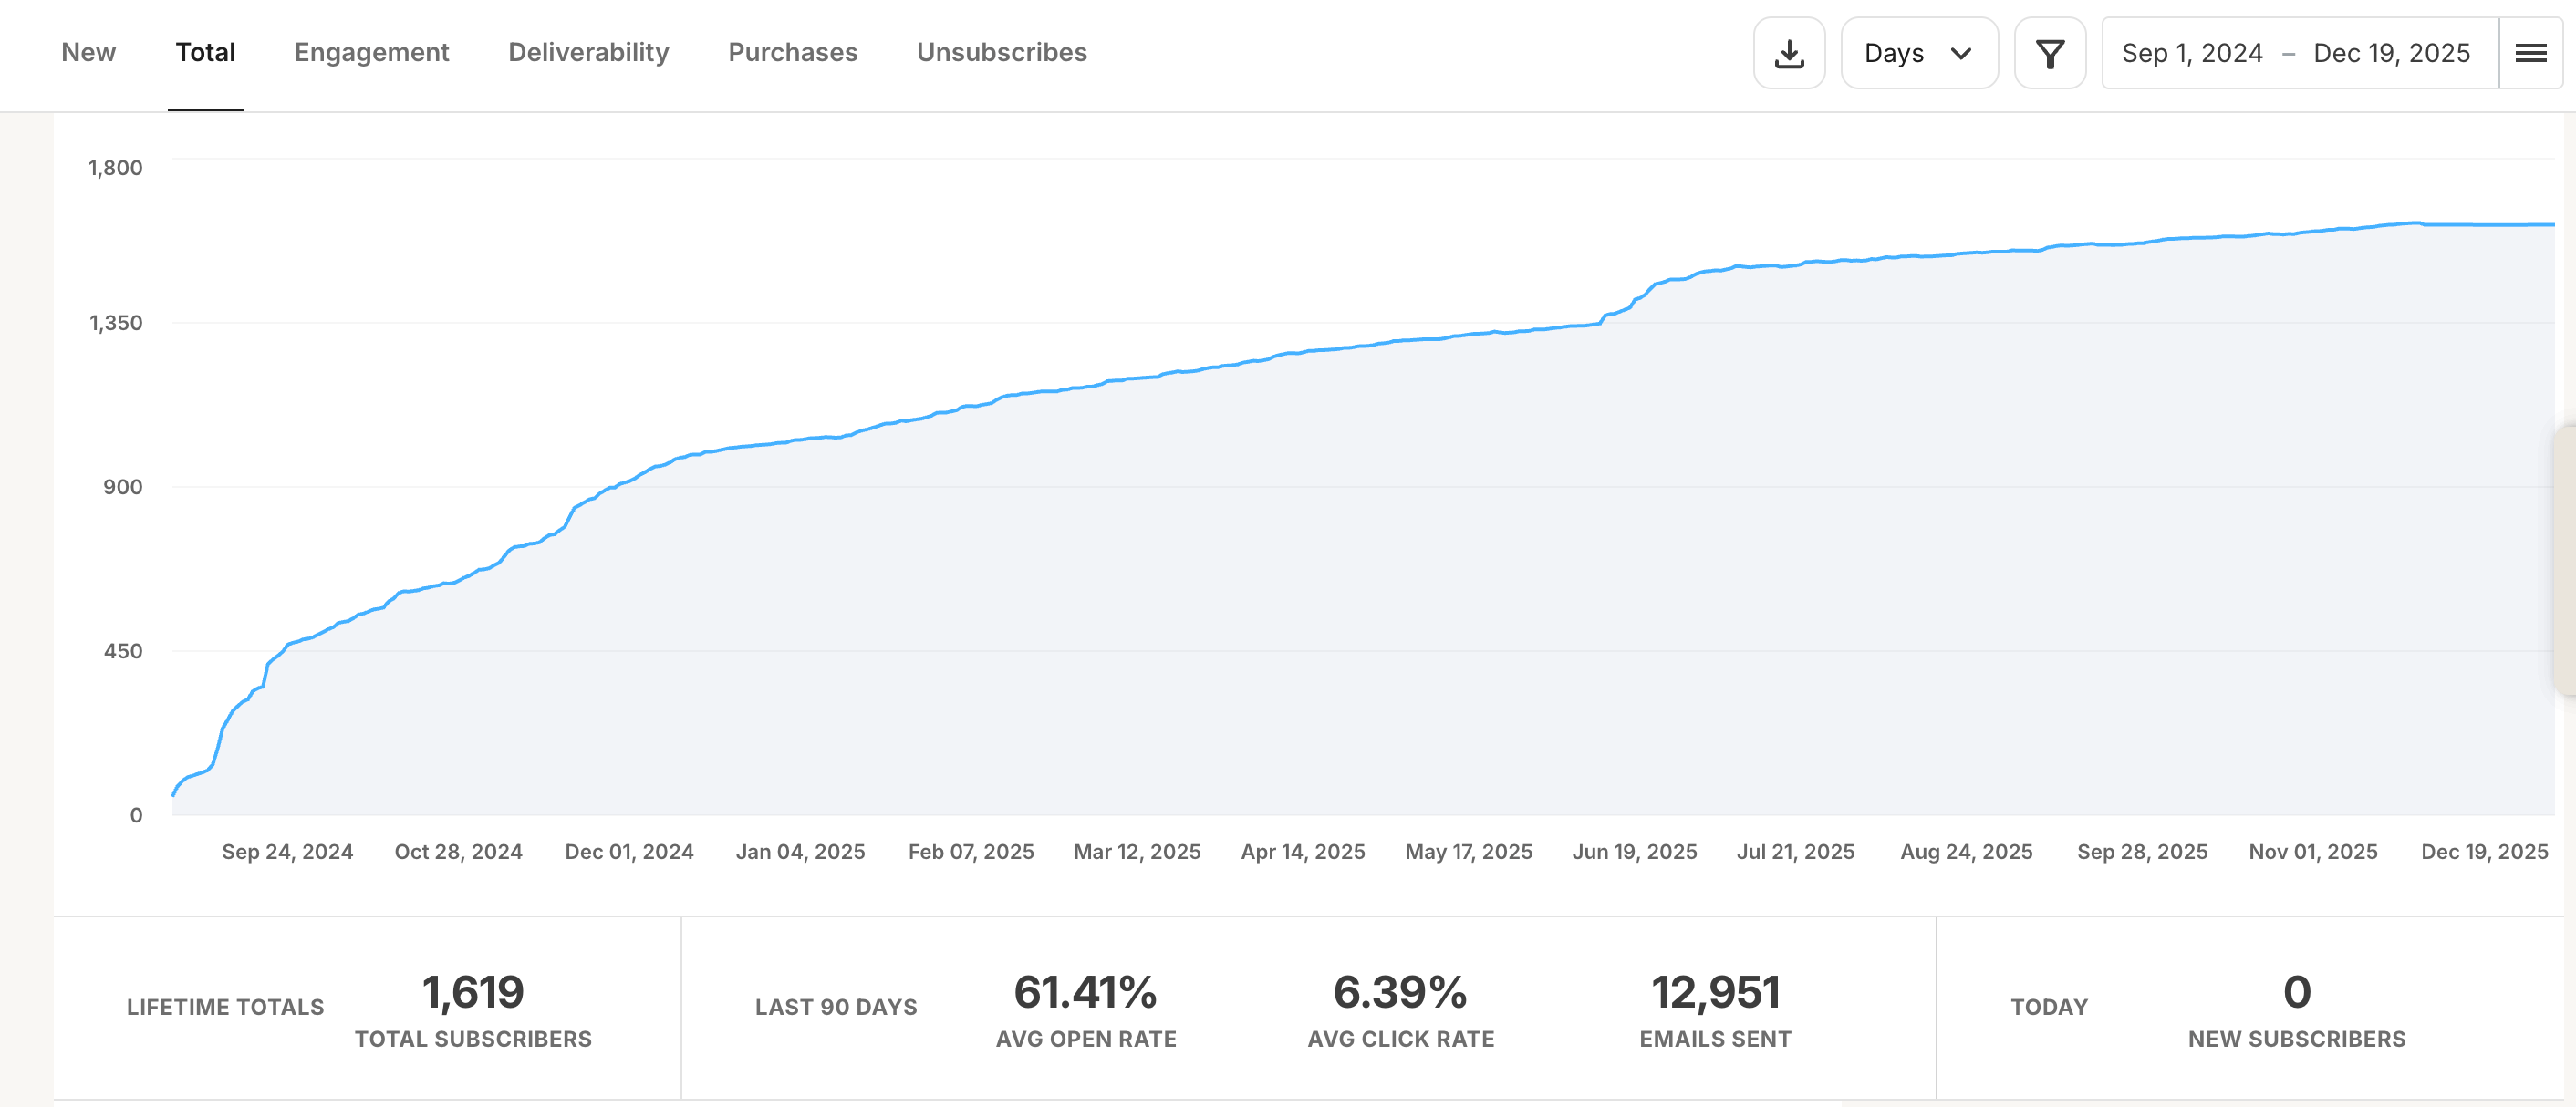Go to the Deliverability tab
Viewport: 2576px width, 1107px height.
[588, 52]
